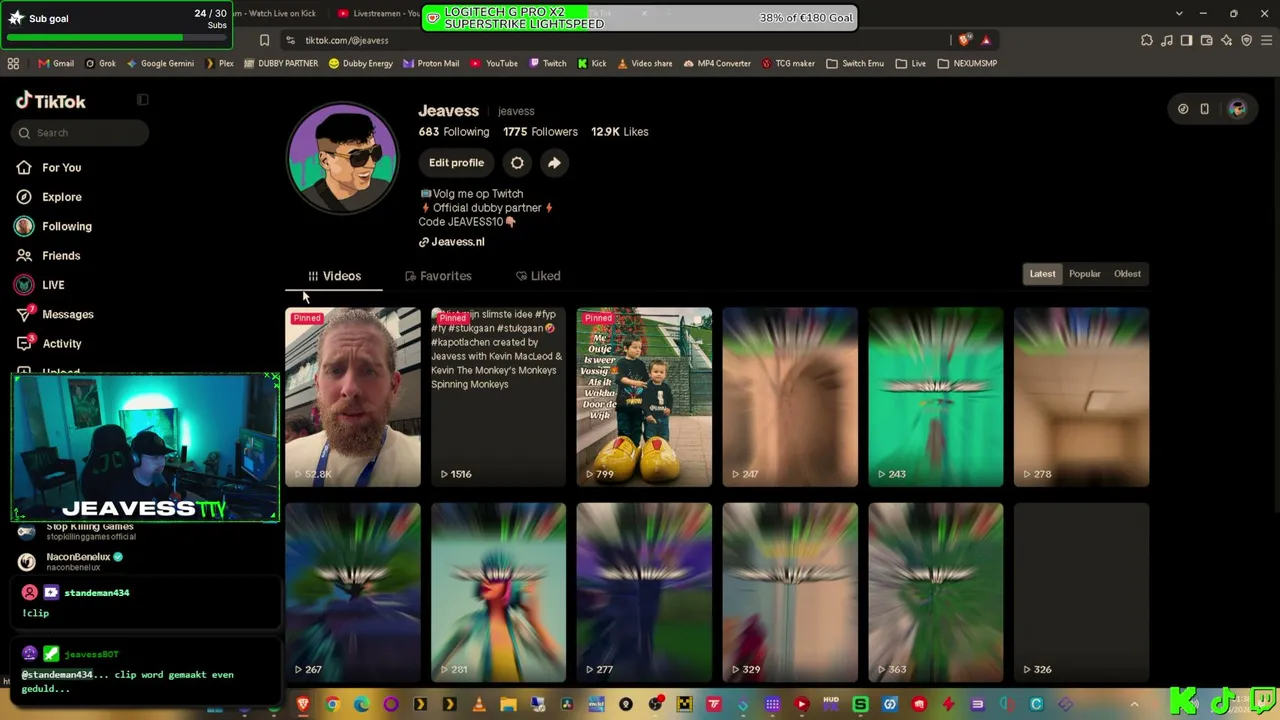Click the Jeavess profile avatar
1280x720 pixels.
tap(343, 157)
